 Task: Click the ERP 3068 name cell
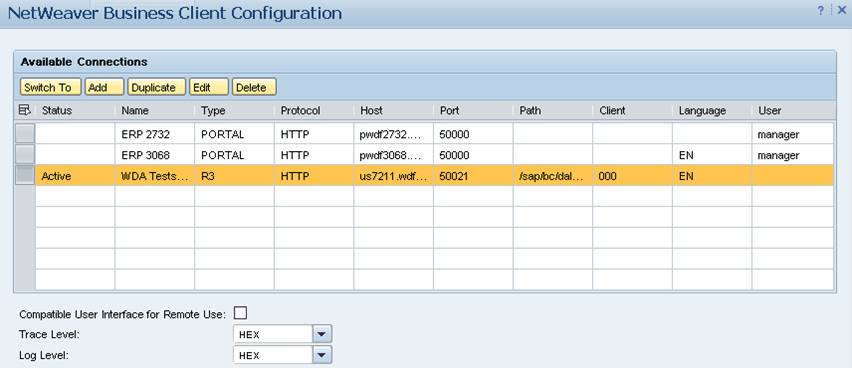[155, 155]
